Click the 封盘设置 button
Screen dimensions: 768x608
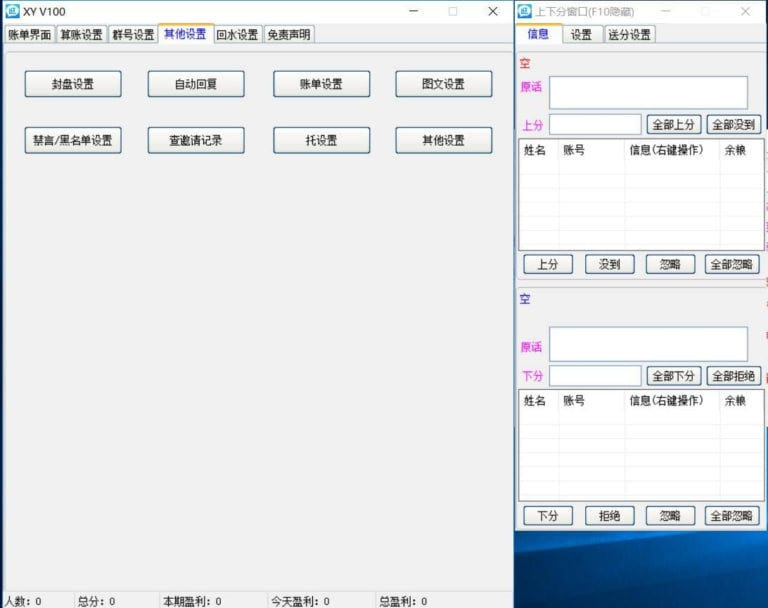73,84
